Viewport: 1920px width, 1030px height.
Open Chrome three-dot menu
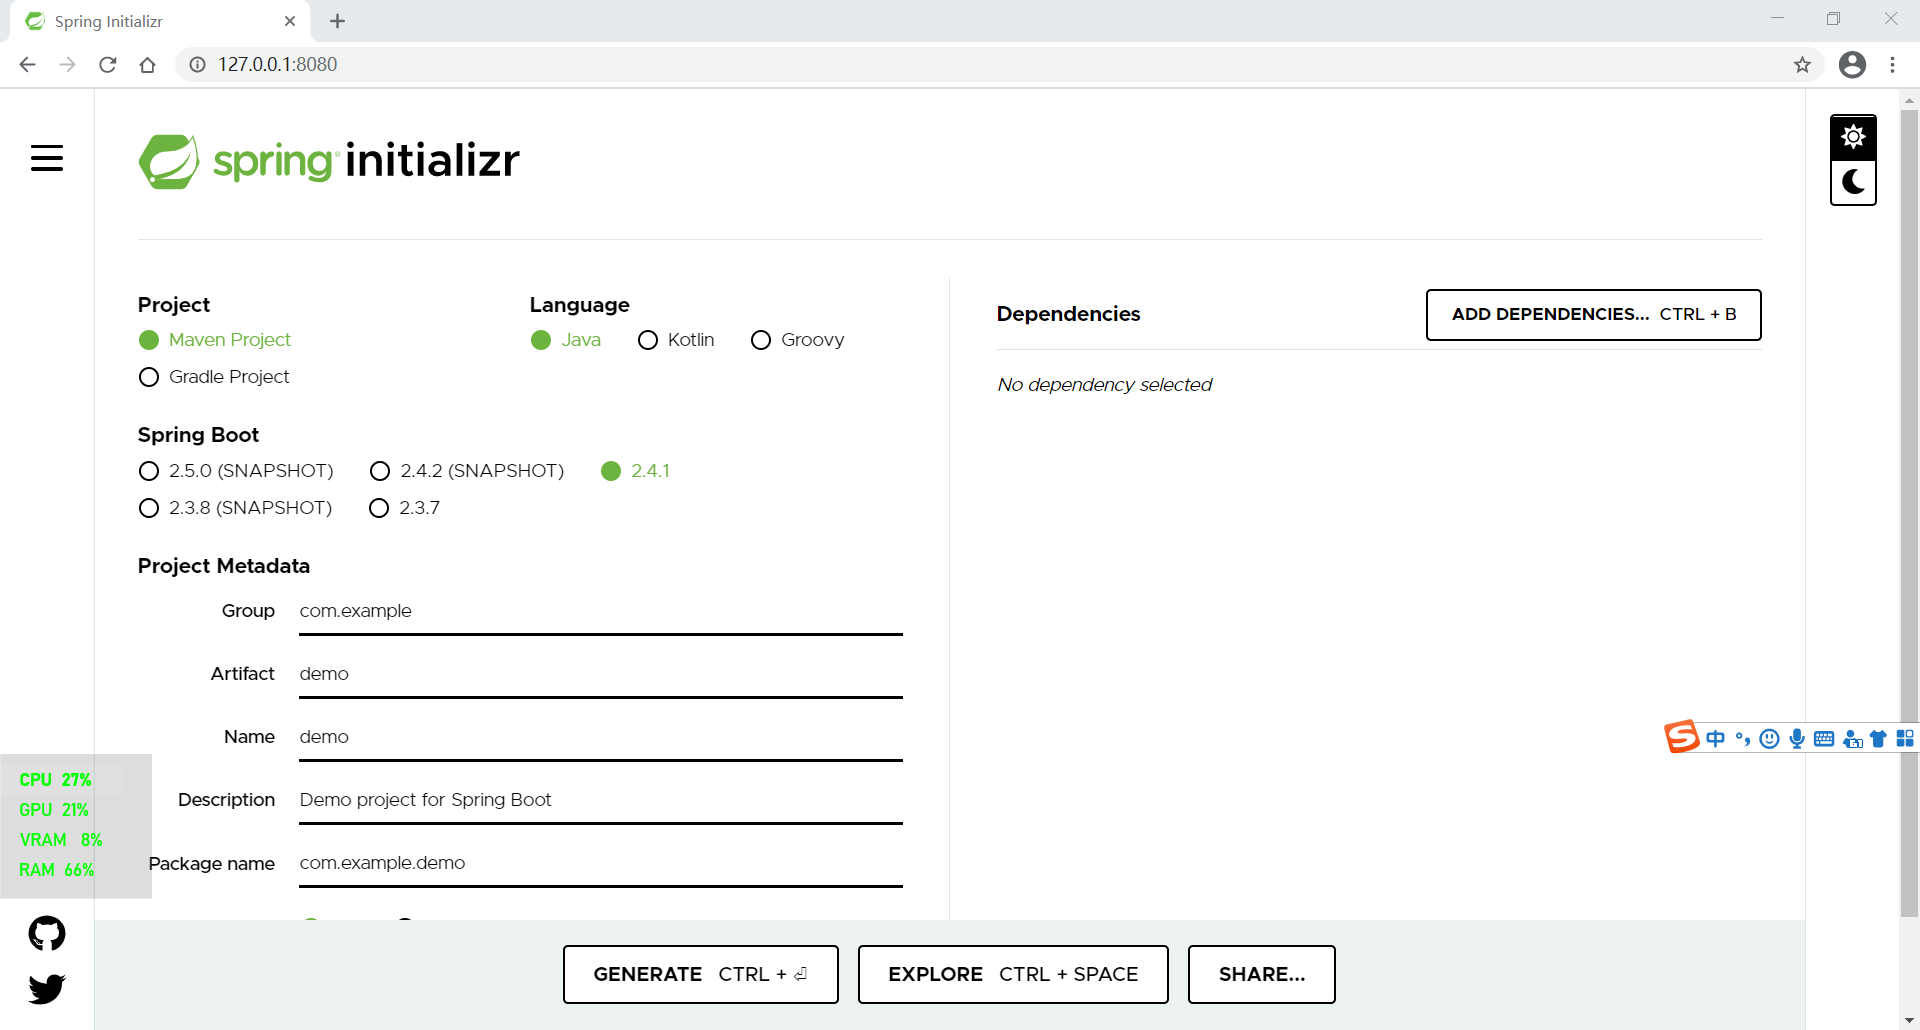(1892, 65)
